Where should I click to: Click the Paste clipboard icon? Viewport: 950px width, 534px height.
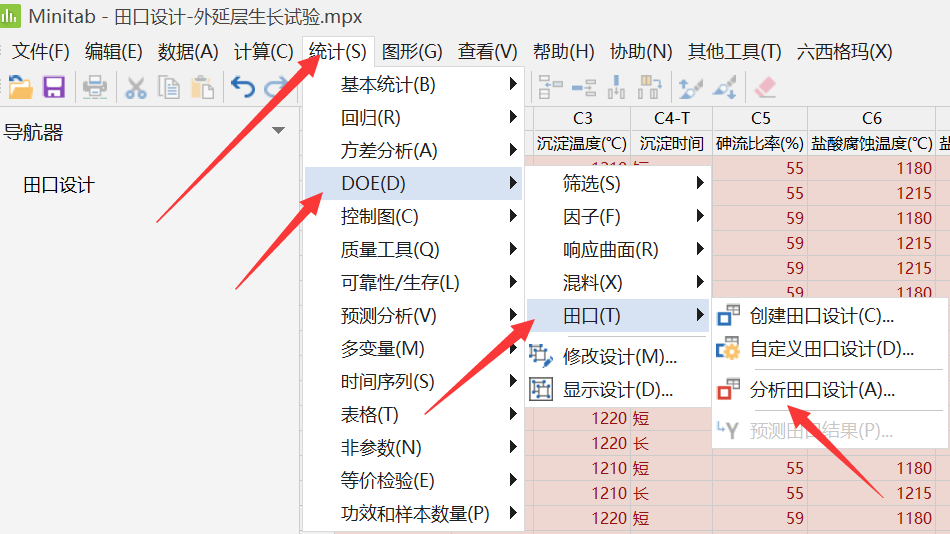pyautogui.click(x=202, y=87)
